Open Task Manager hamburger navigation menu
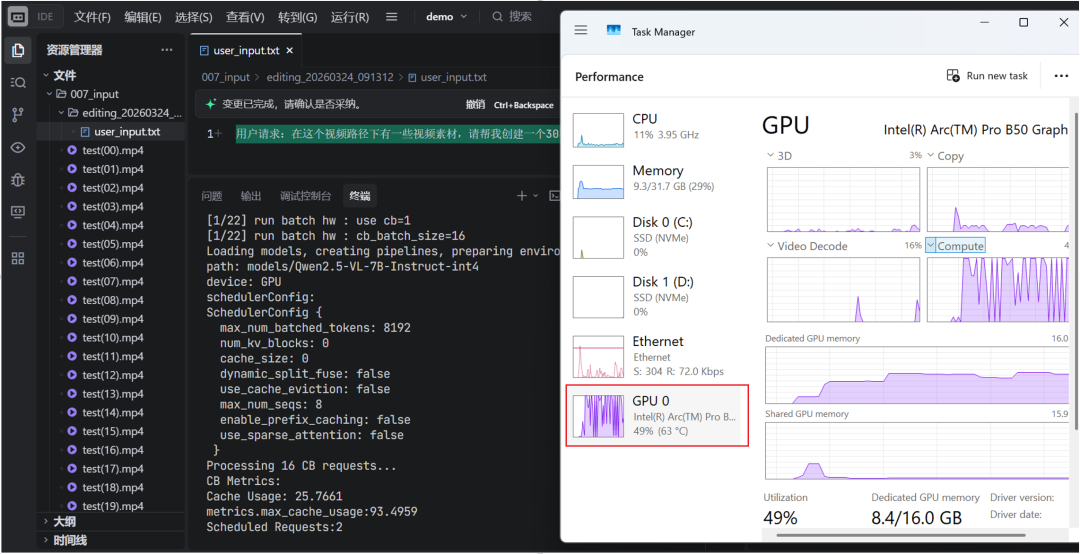Image resolution: width=1080 pixels, height=554 pixels. pos(581,31)
